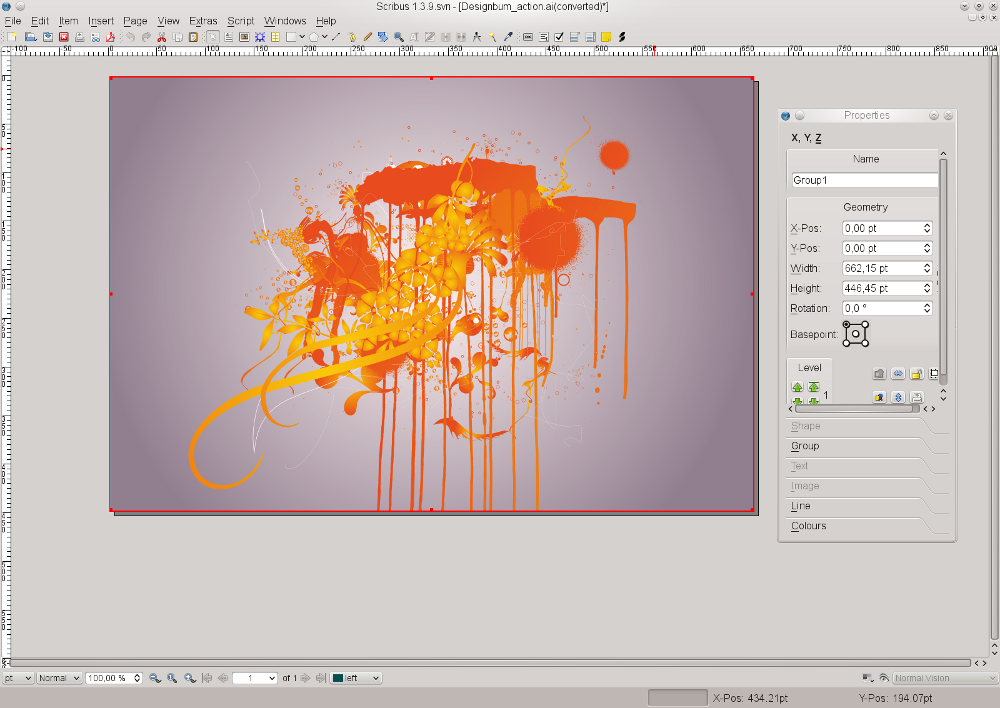The height and width of the screenshot is (708, 1000).
Task: Activate the Rotate Item tool
Action: click(382, 37)
